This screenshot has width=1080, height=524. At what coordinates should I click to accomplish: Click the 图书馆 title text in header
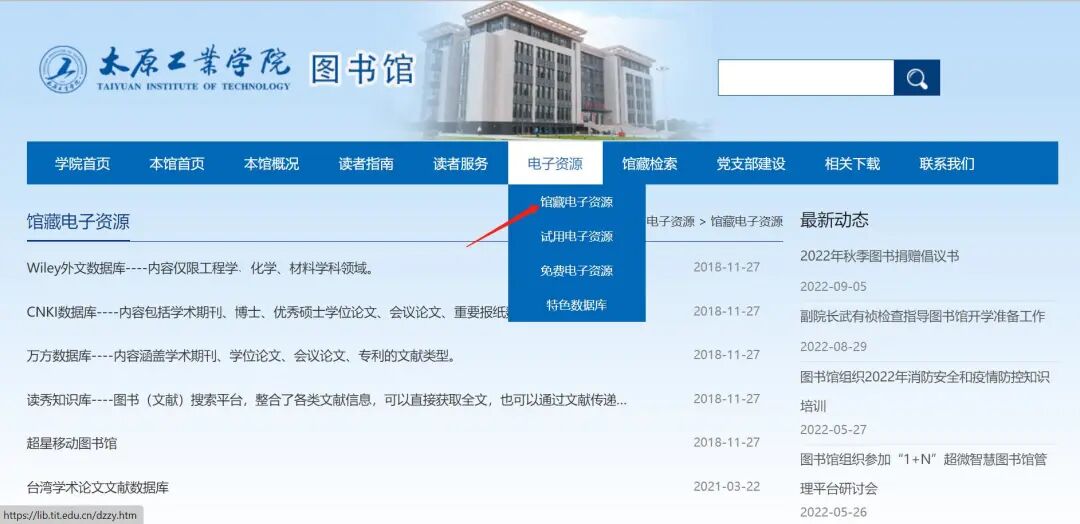(362, 70)
